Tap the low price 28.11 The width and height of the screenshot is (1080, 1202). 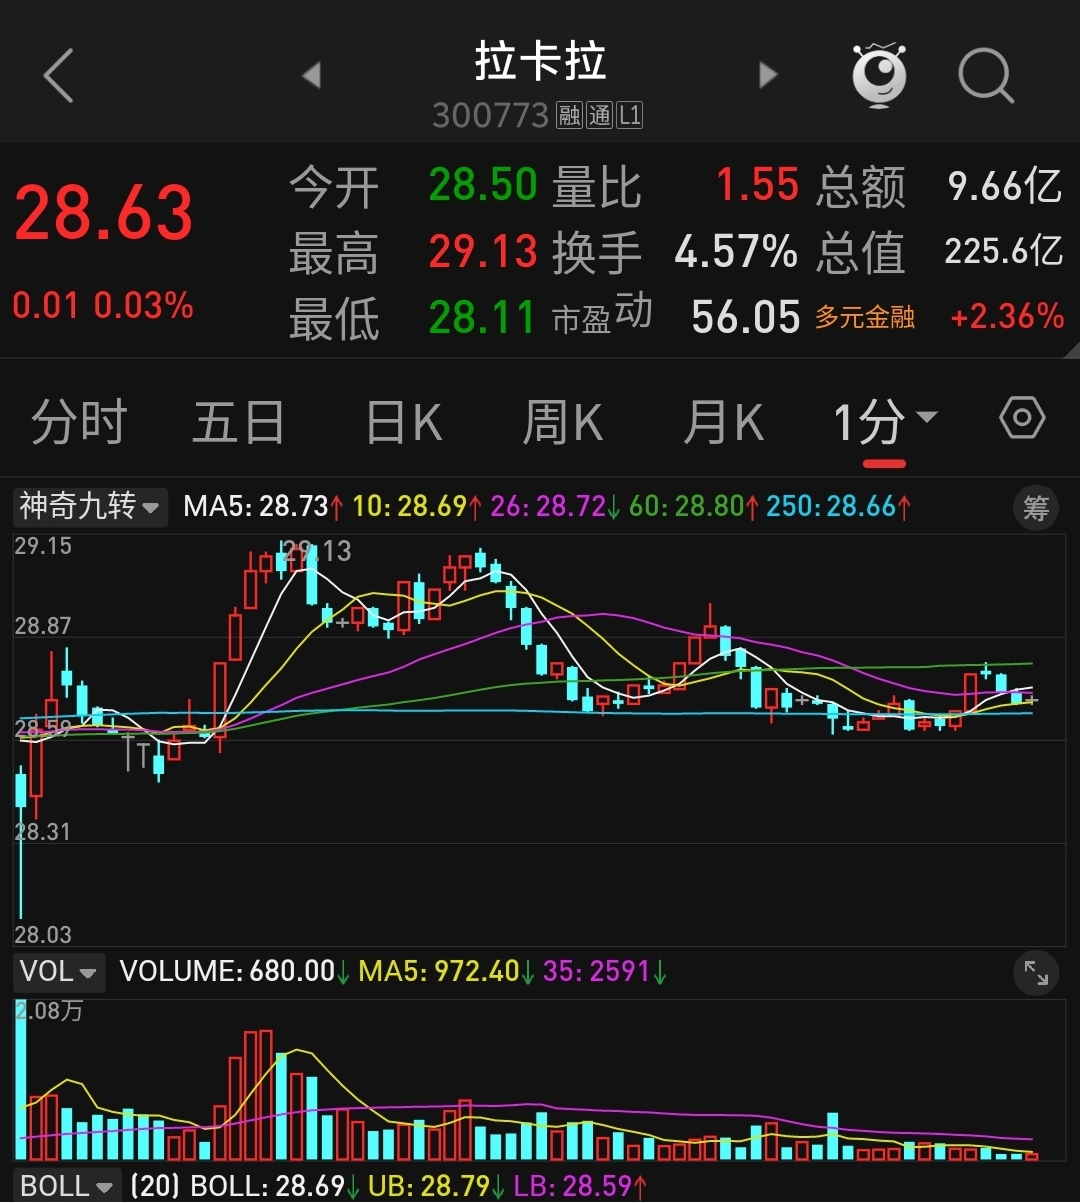(483, 318)
